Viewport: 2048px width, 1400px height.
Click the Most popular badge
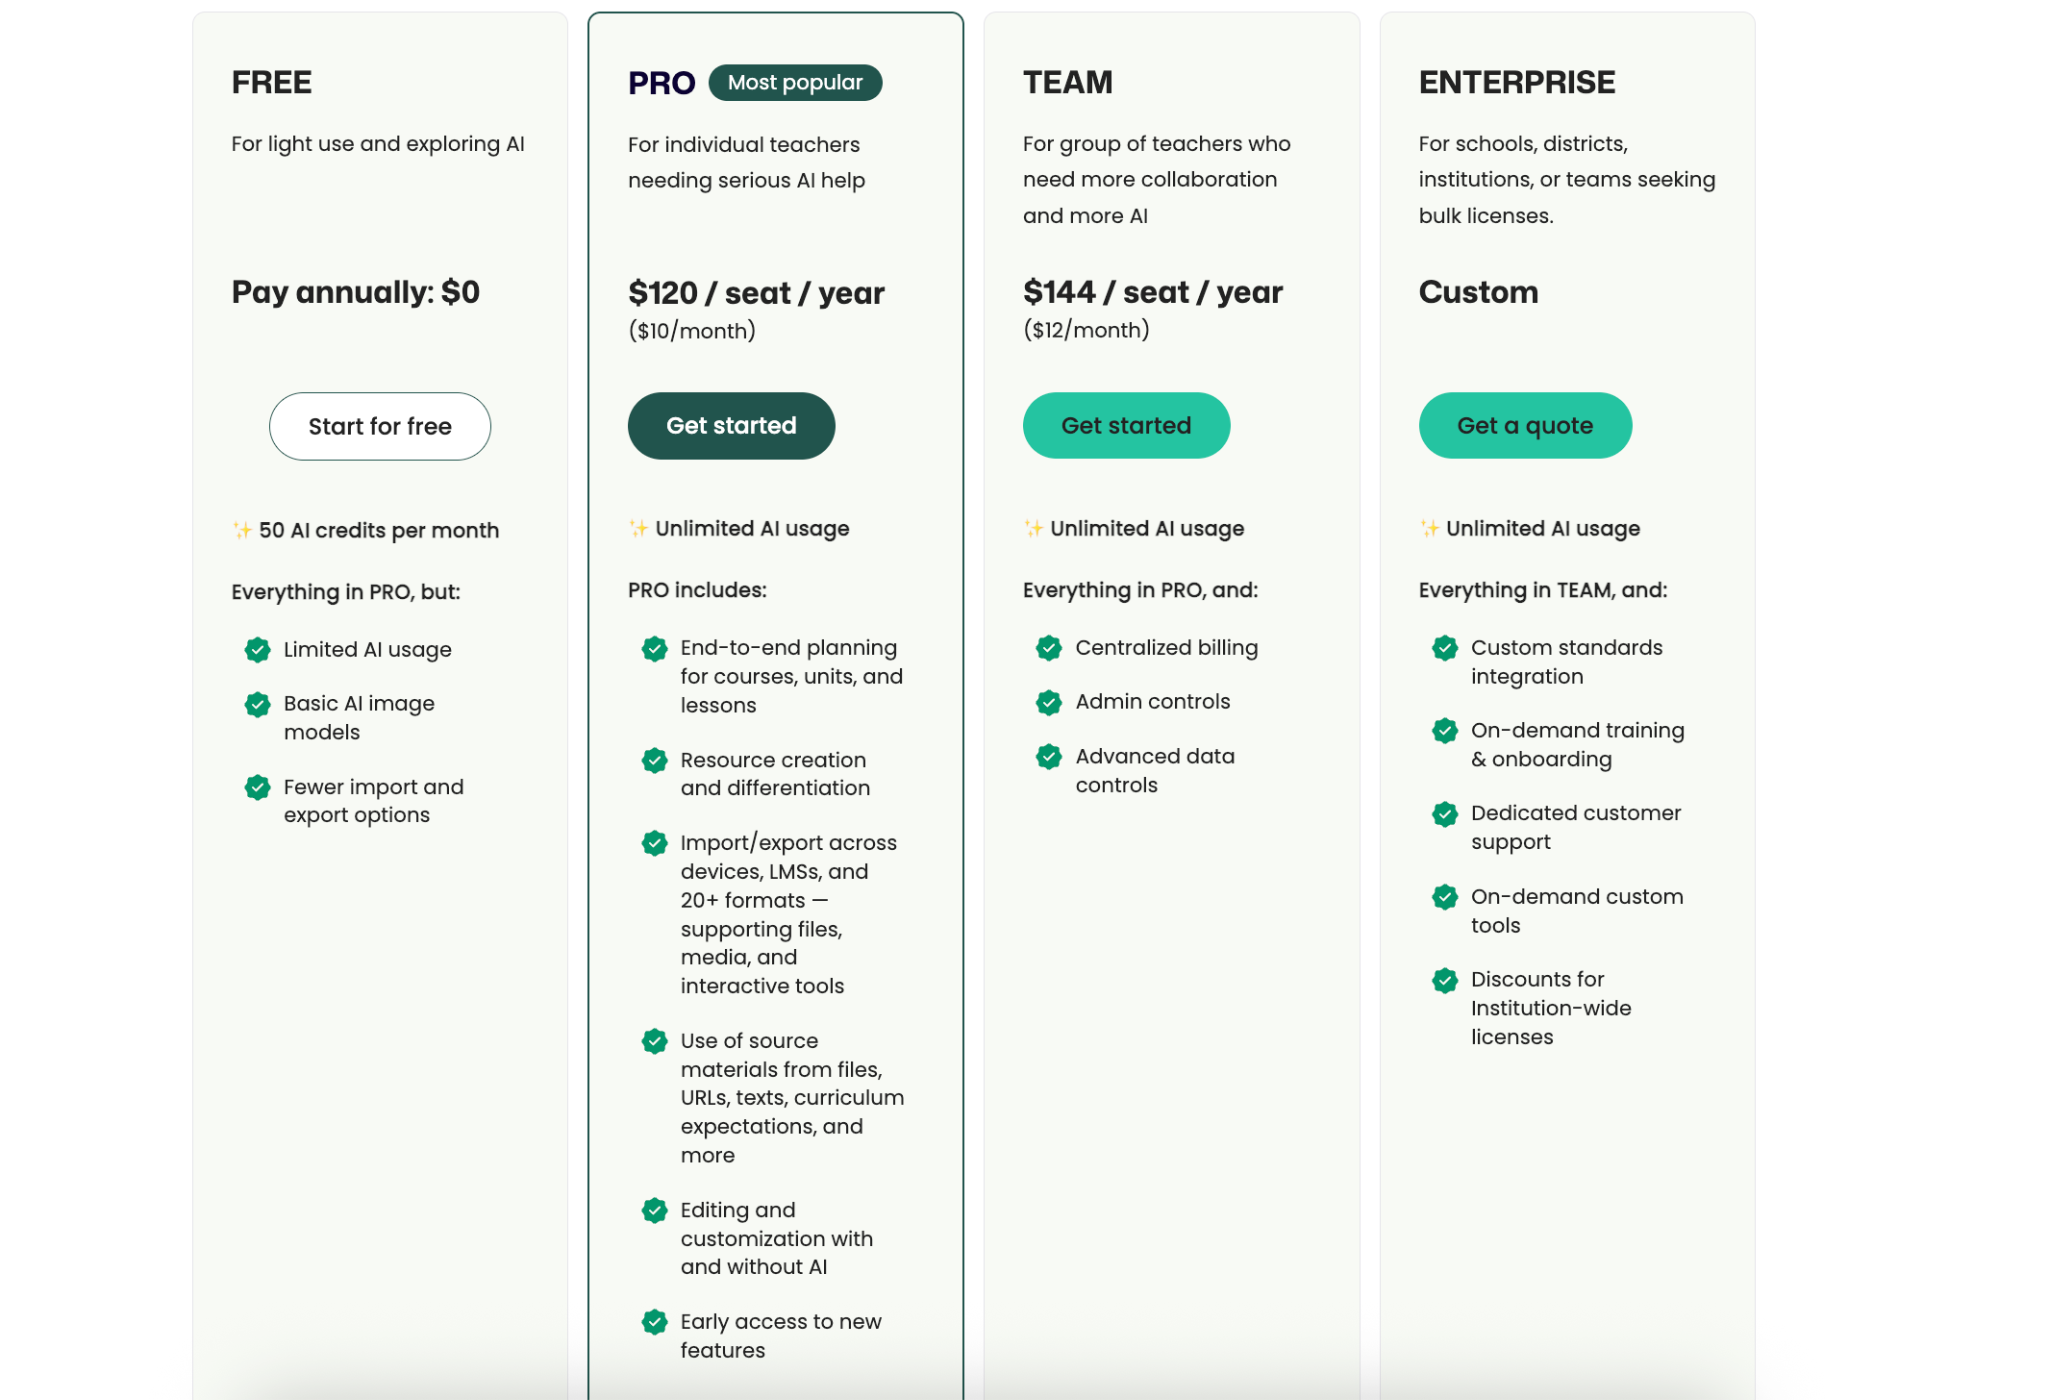click(x=794, y=83)
